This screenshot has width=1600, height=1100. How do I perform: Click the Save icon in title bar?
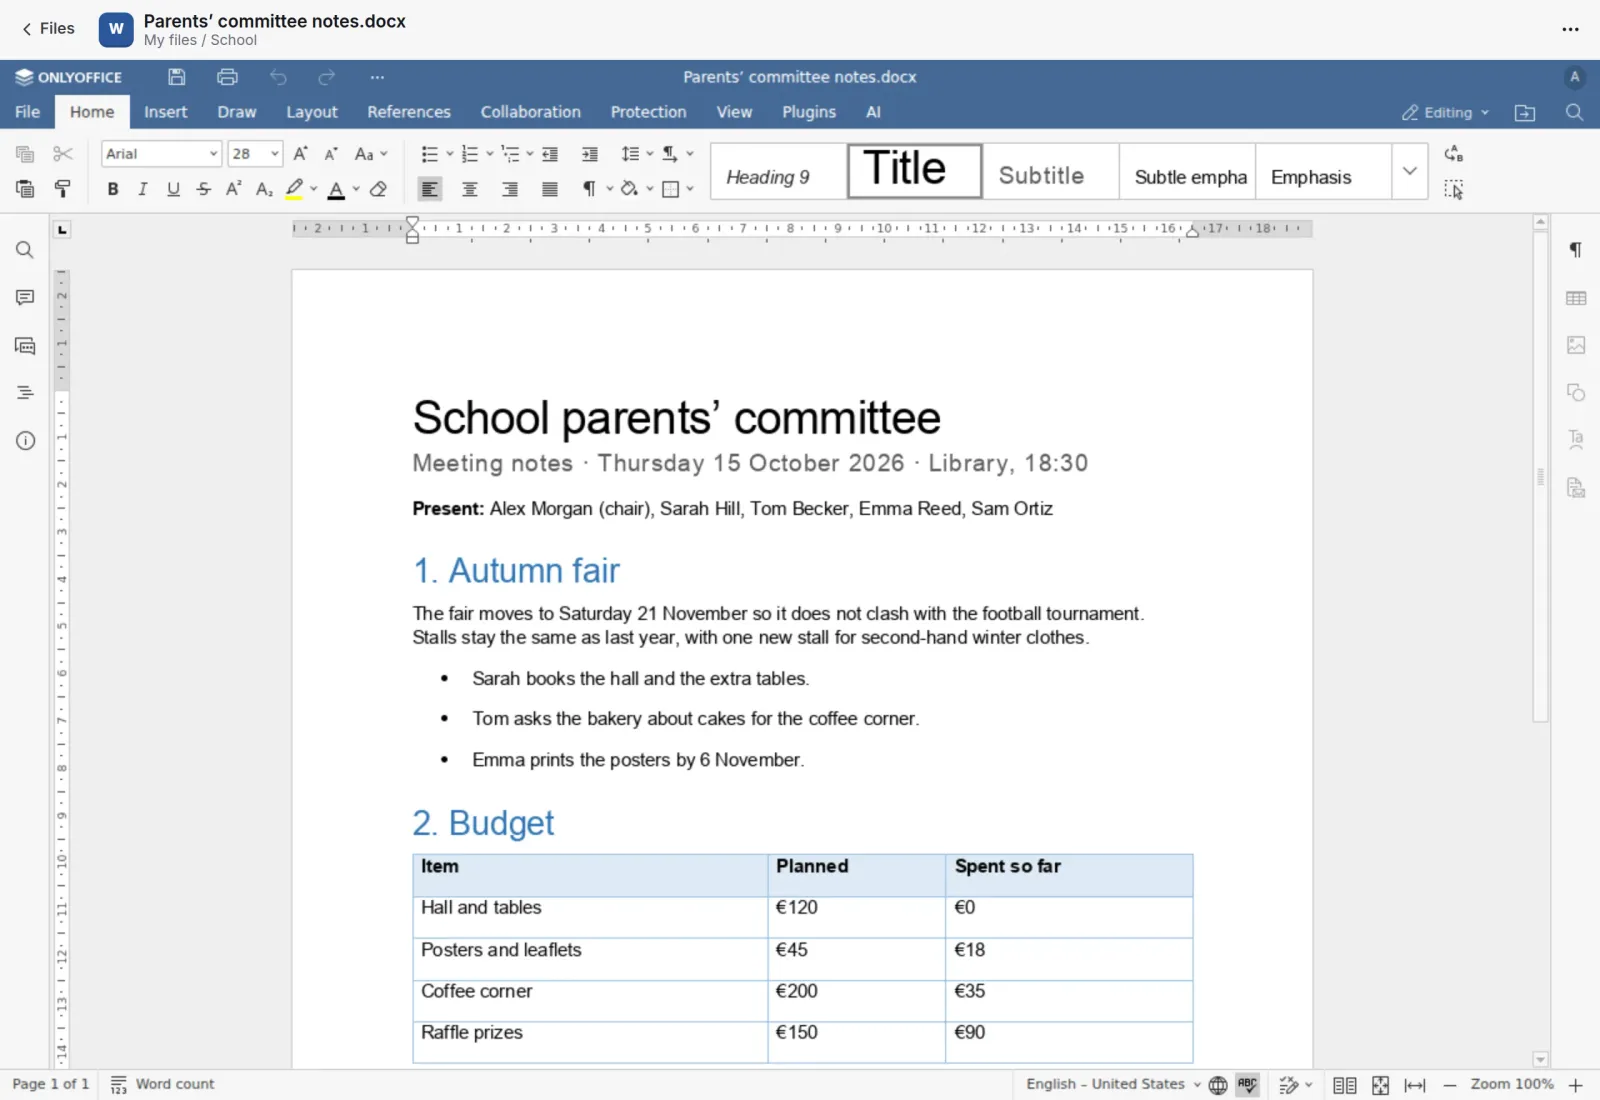click(177, 77)
